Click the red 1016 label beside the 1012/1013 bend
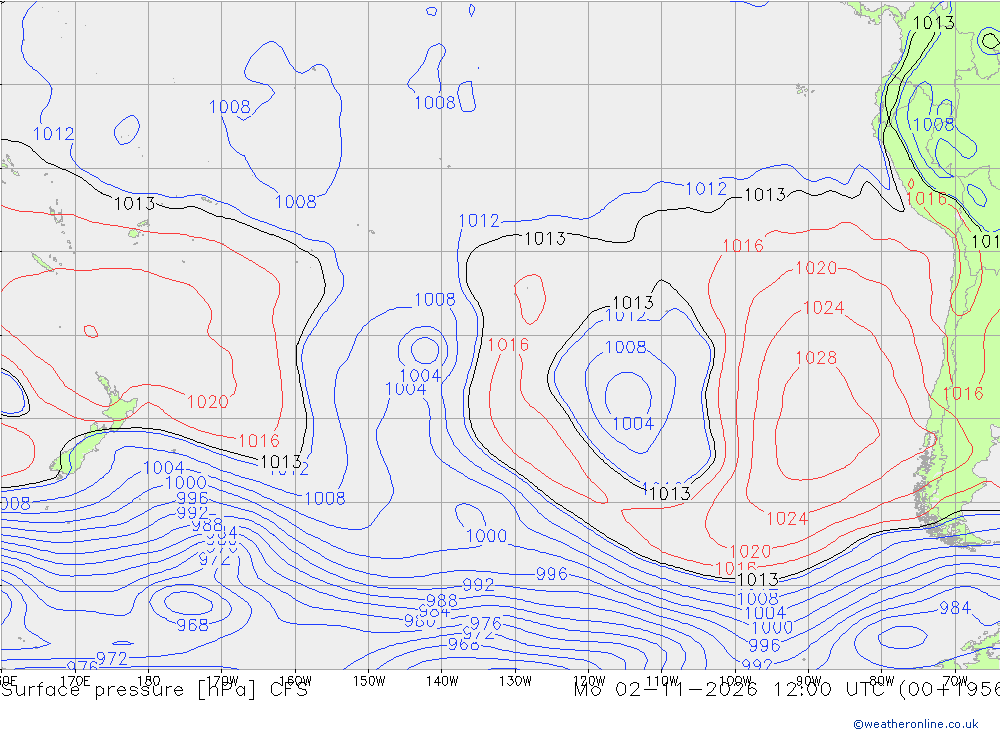Image resolution: width=1000 pixels, height=733 pixels. coord(508,345)
